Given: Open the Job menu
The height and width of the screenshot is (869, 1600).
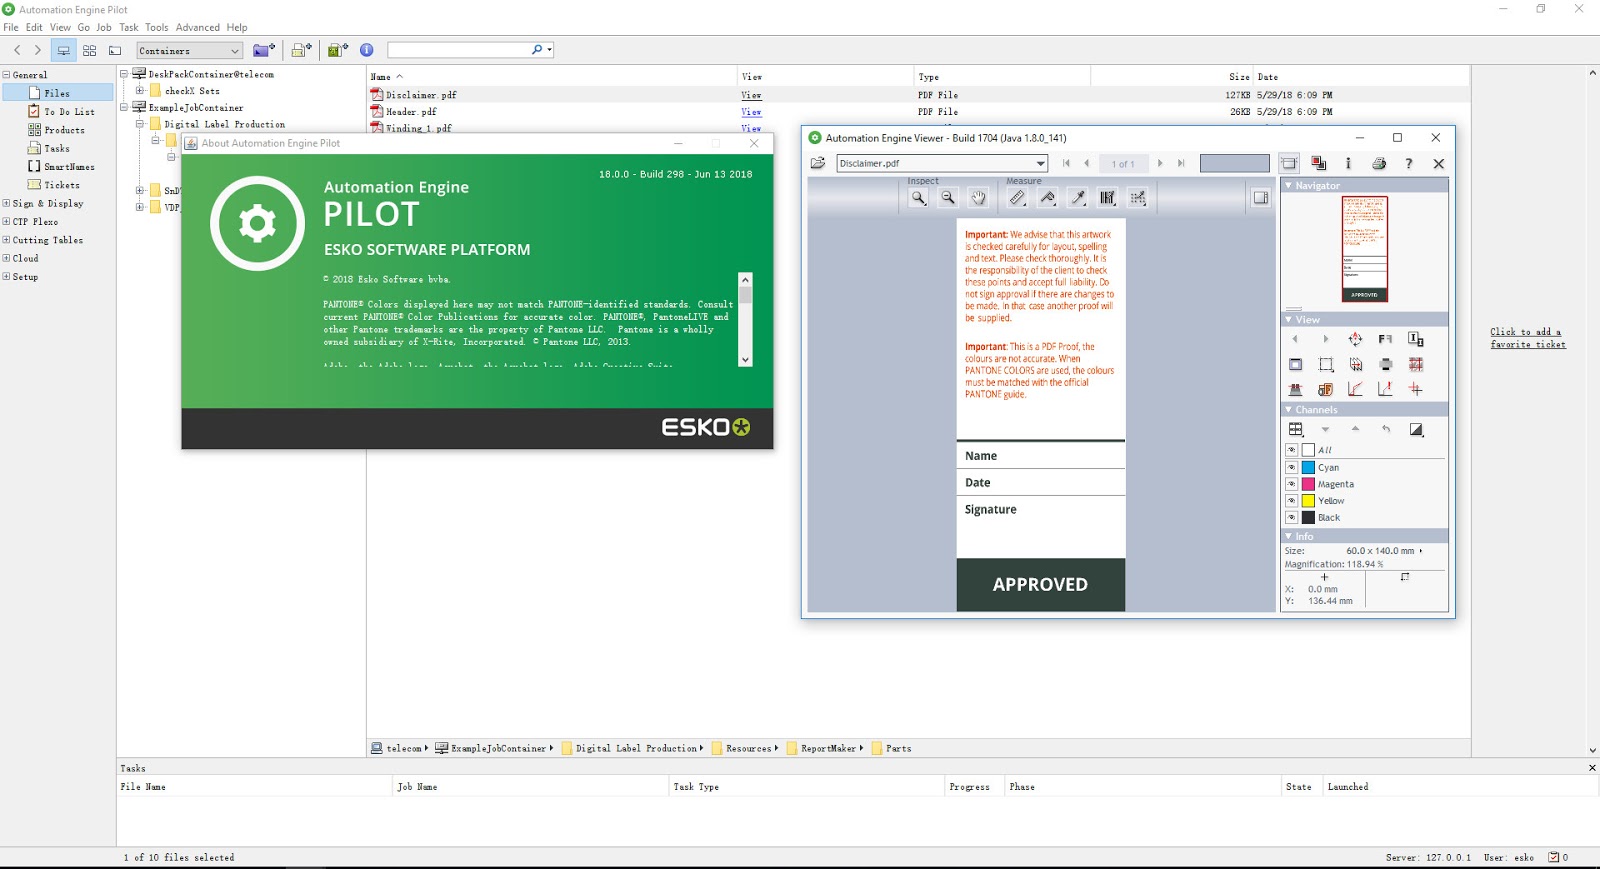Looking at the screenshot, I should tap(104, 27).
